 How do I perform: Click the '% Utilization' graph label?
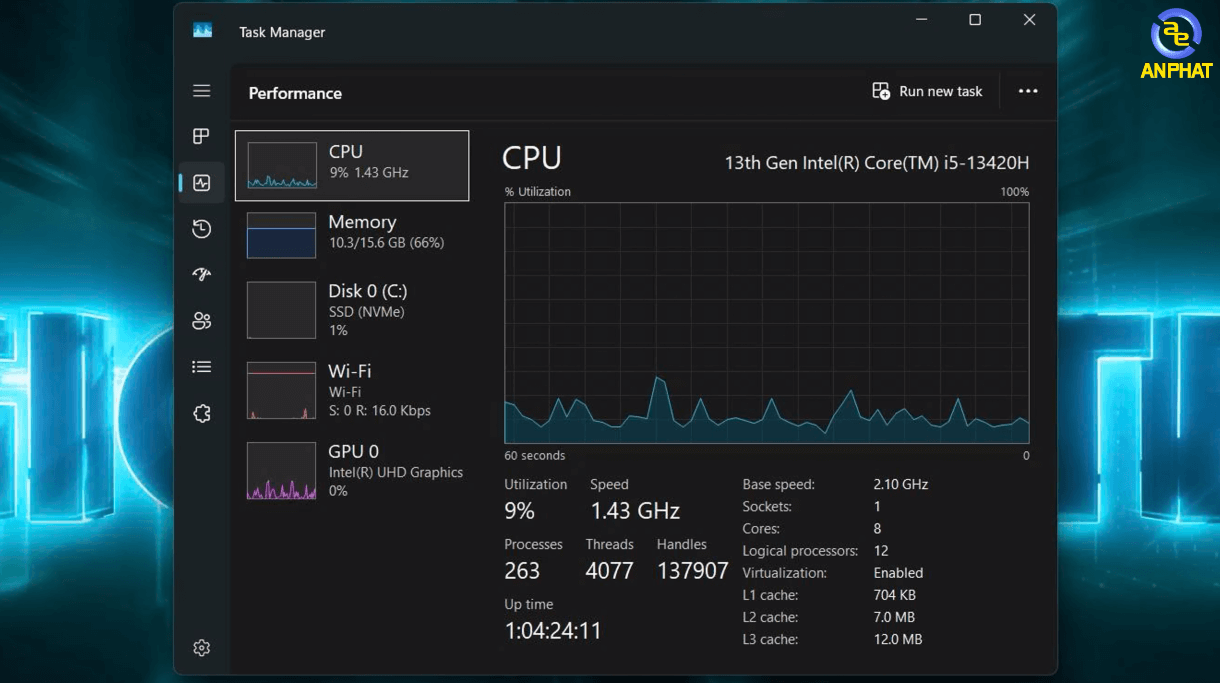point(538,191)
